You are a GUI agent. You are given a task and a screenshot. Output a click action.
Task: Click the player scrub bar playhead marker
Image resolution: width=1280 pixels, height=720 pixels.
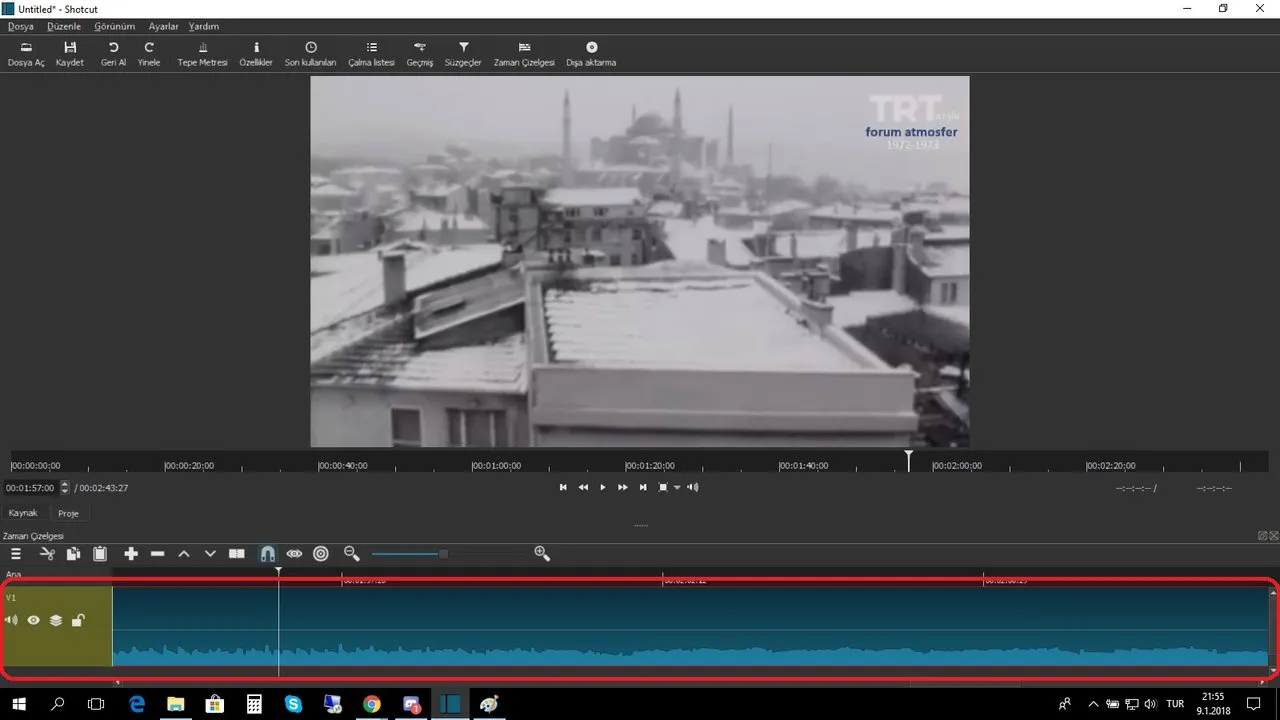tap(909, 458)
